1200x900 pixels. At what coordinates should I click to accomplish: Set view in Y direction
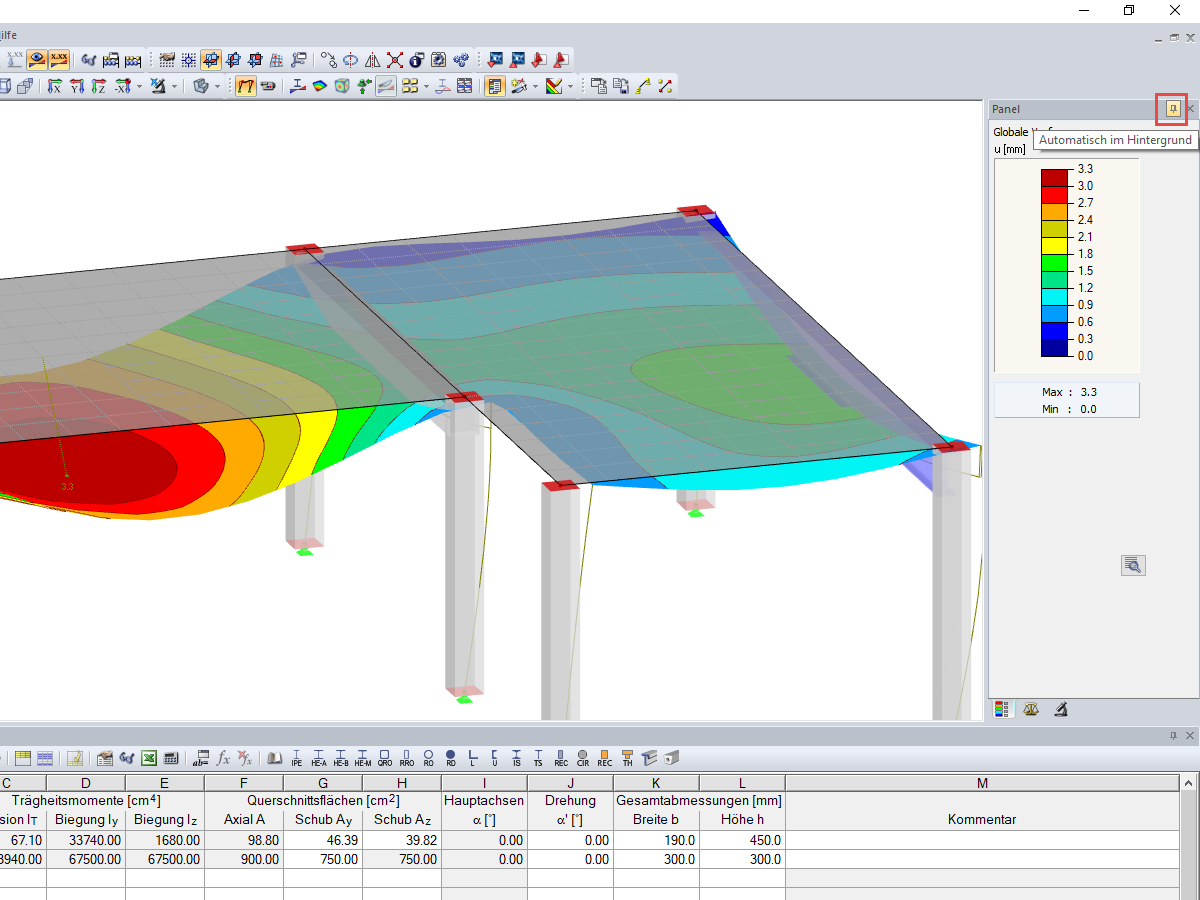coord(77,86)
